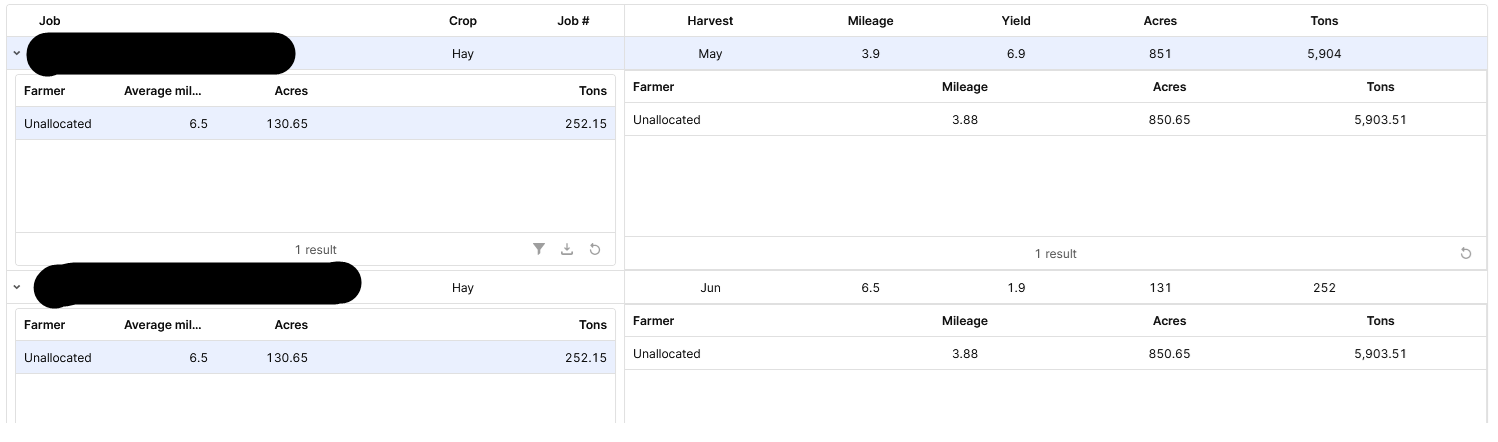The image size is (1498, 442).
Task: Click the filter funnel icon in table footer
Action: tap(539, 249)
